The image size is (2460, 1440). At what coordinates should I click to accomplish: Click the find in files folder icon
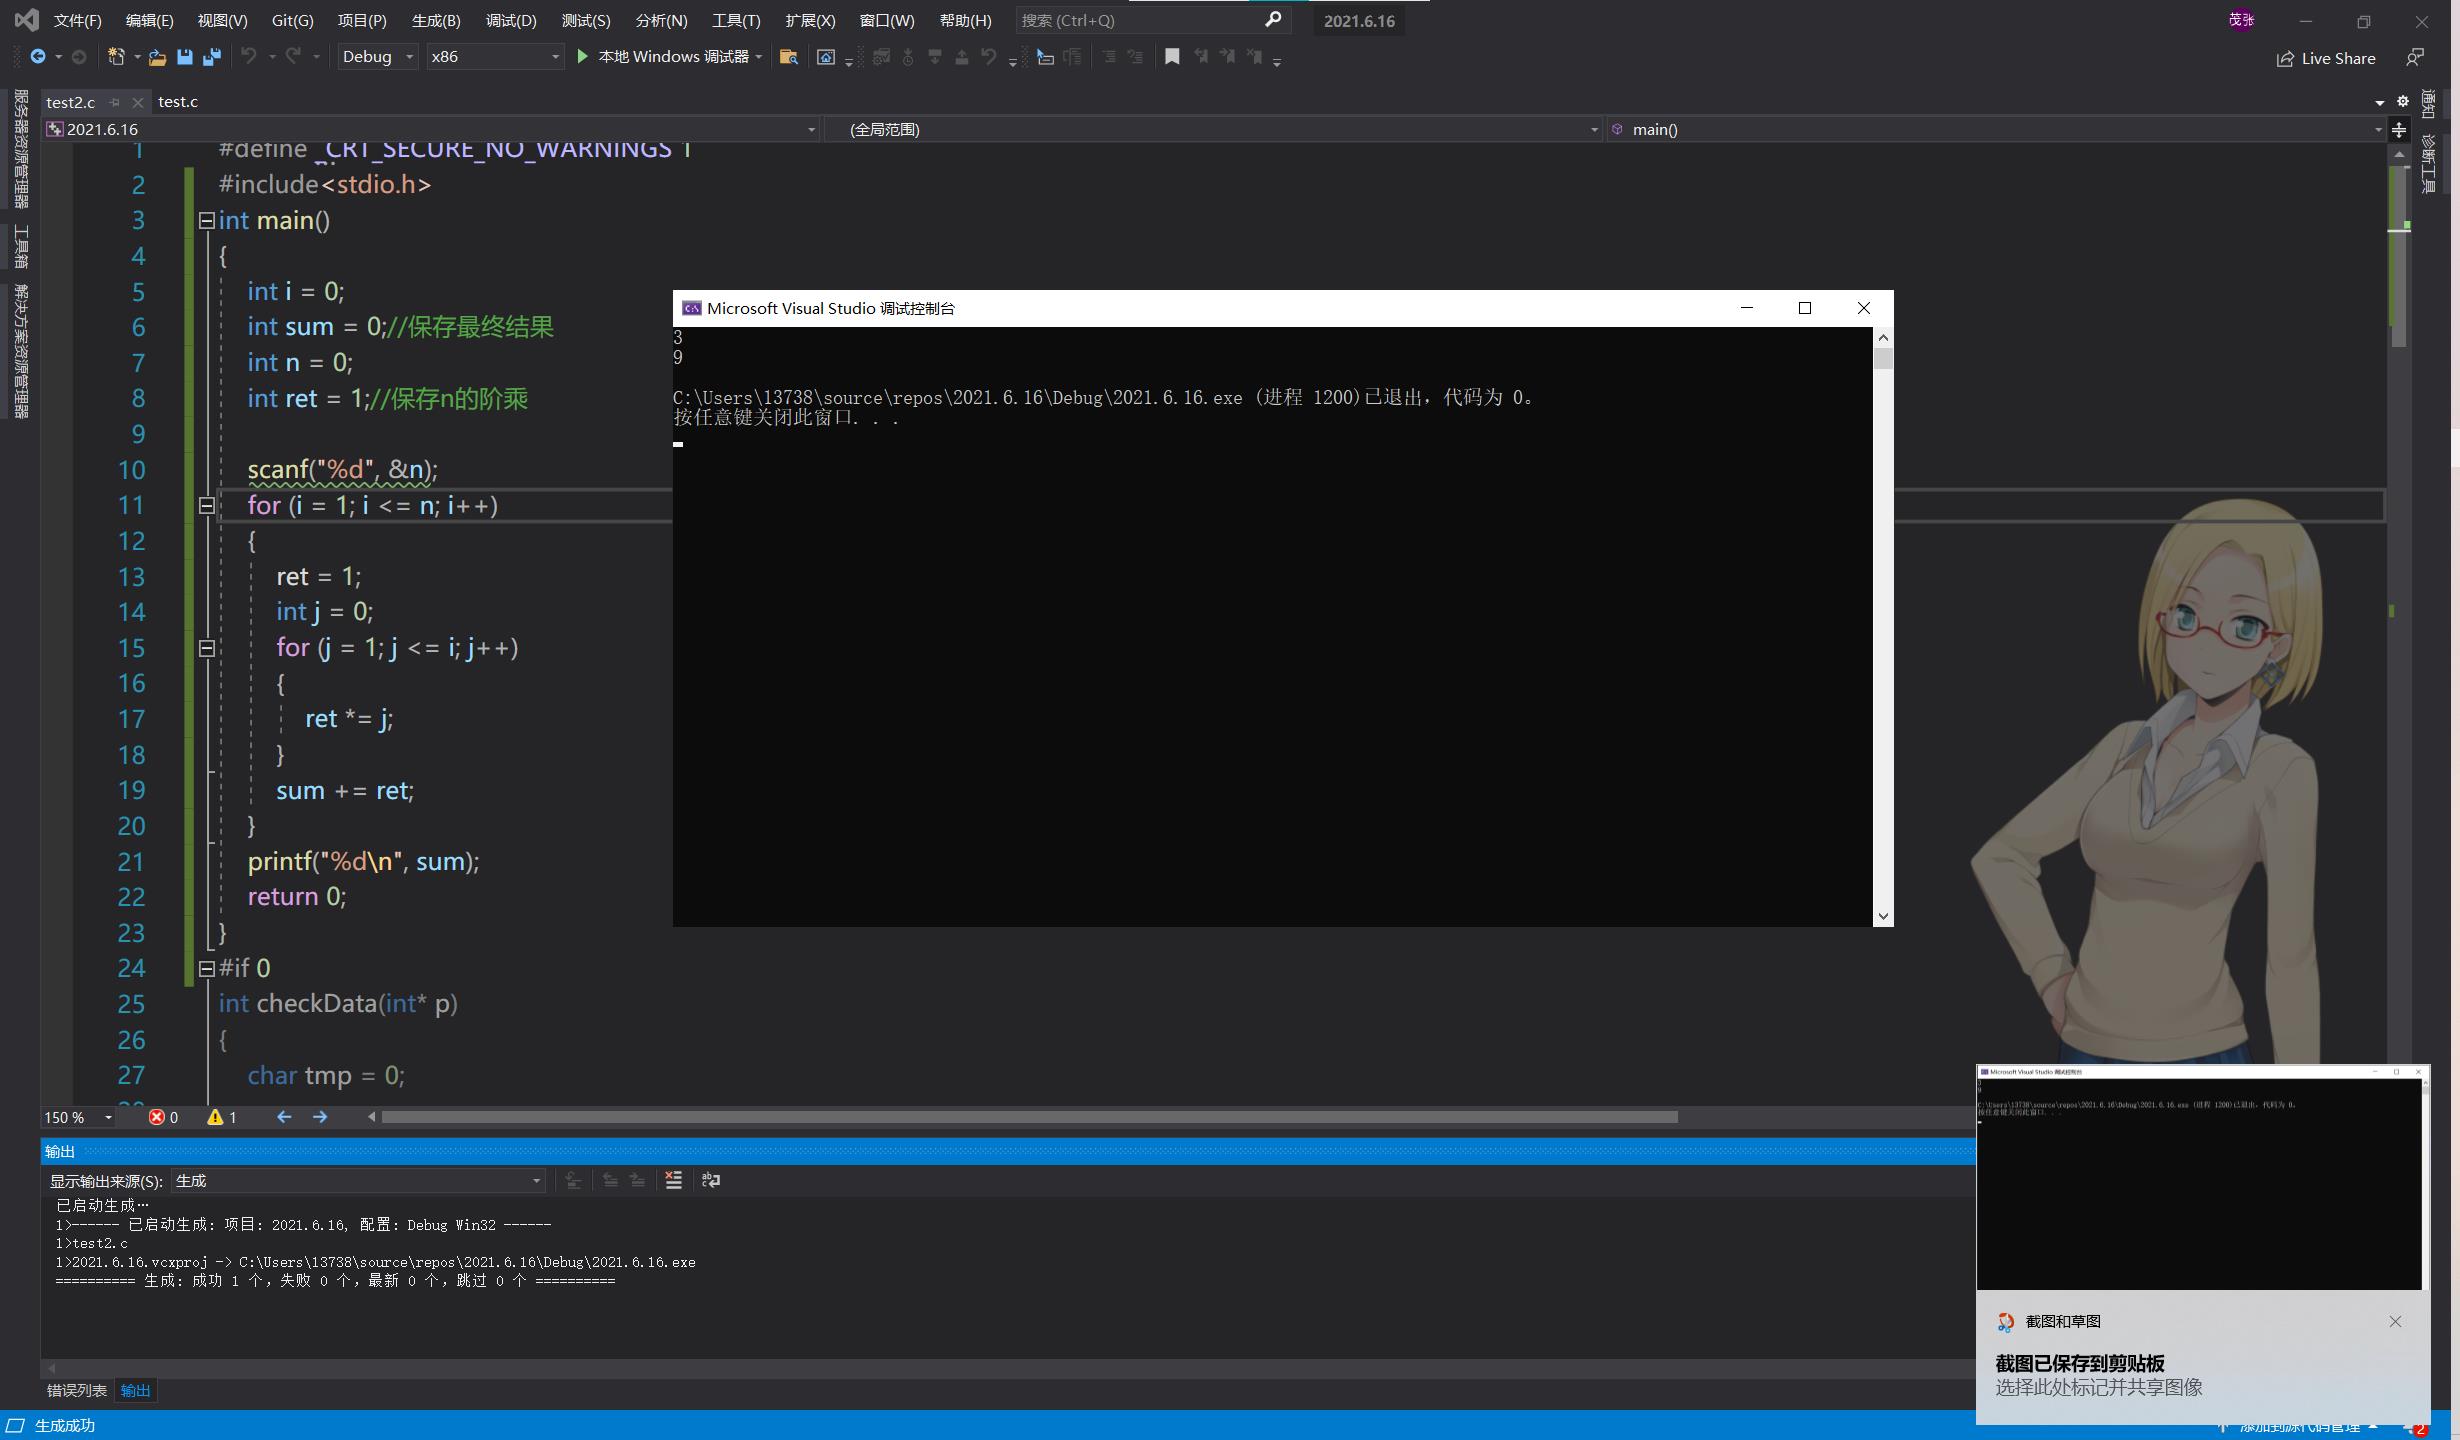click(788, 57)
